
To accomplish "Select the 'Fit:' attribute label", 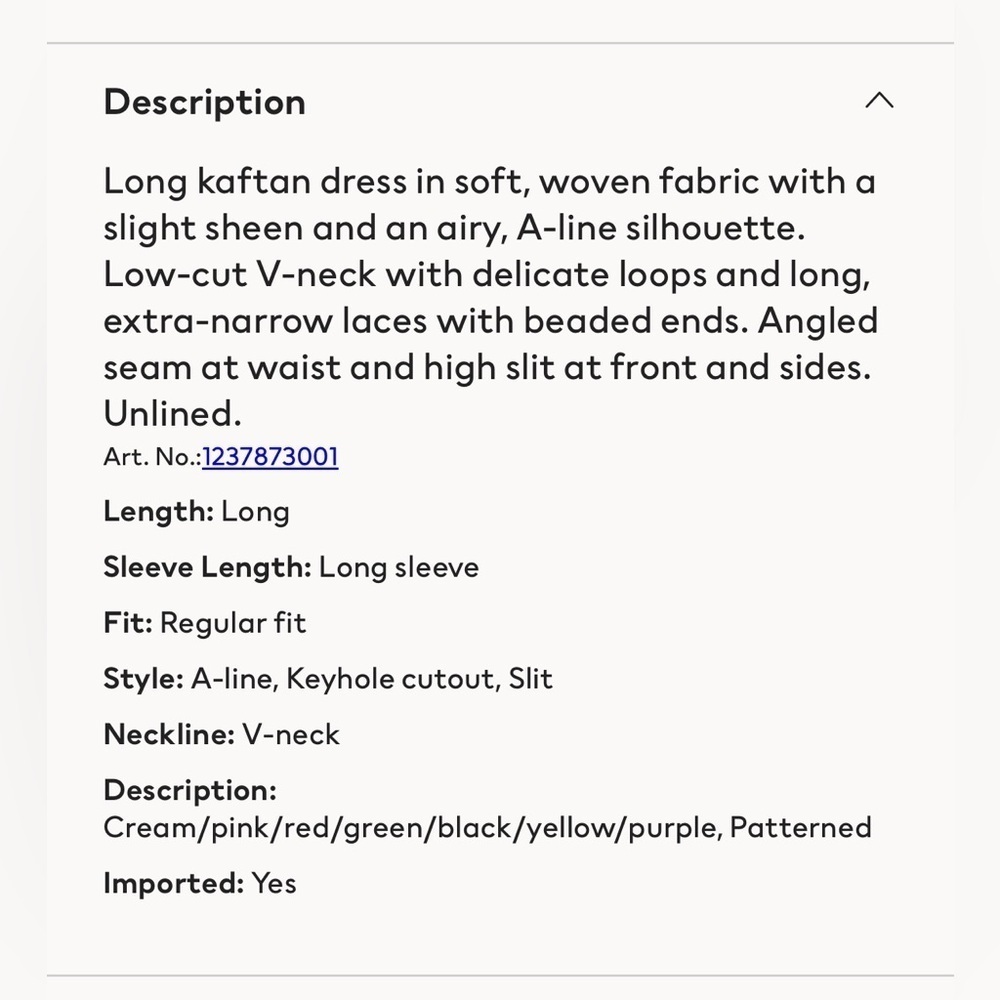I will (128, 622).
